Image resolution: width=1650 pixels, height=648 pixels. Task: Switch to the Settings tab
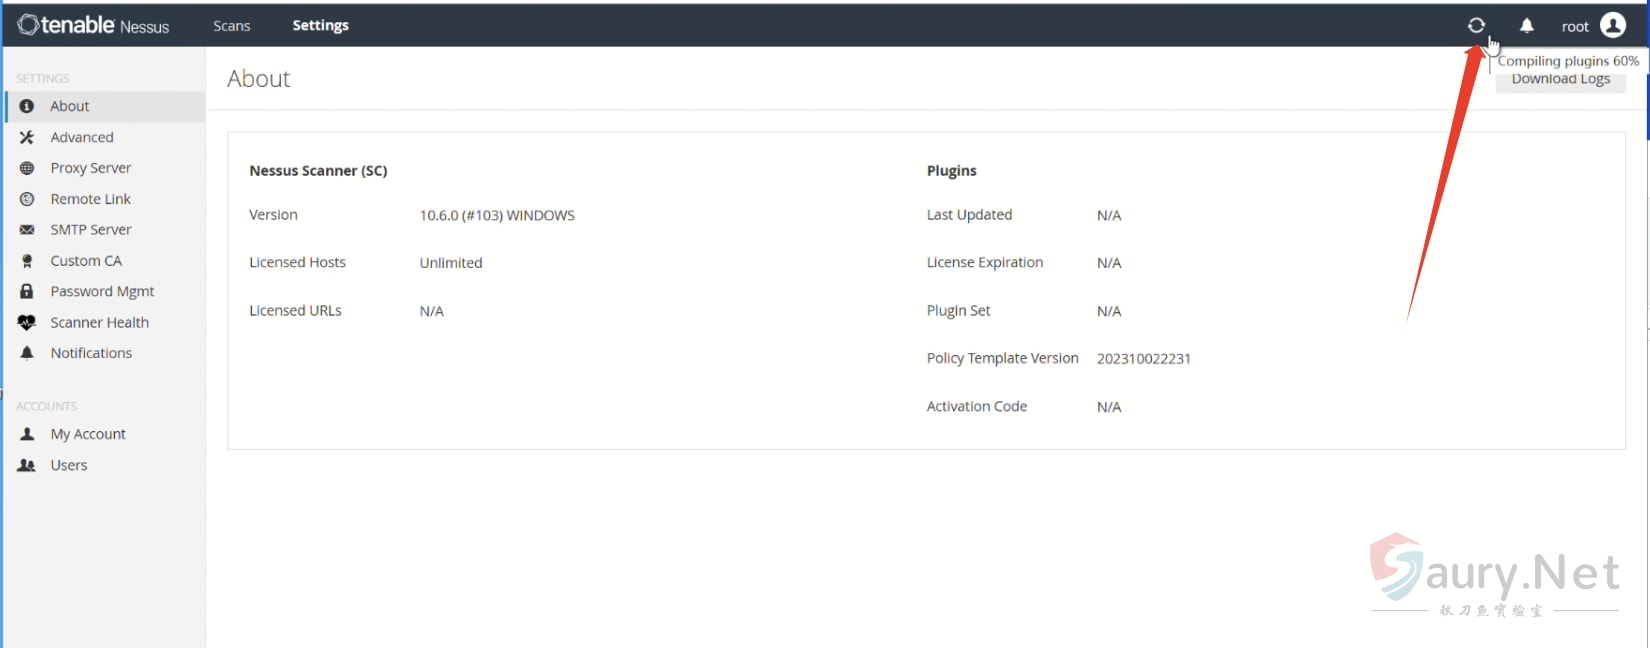click(x=320, y=26)
